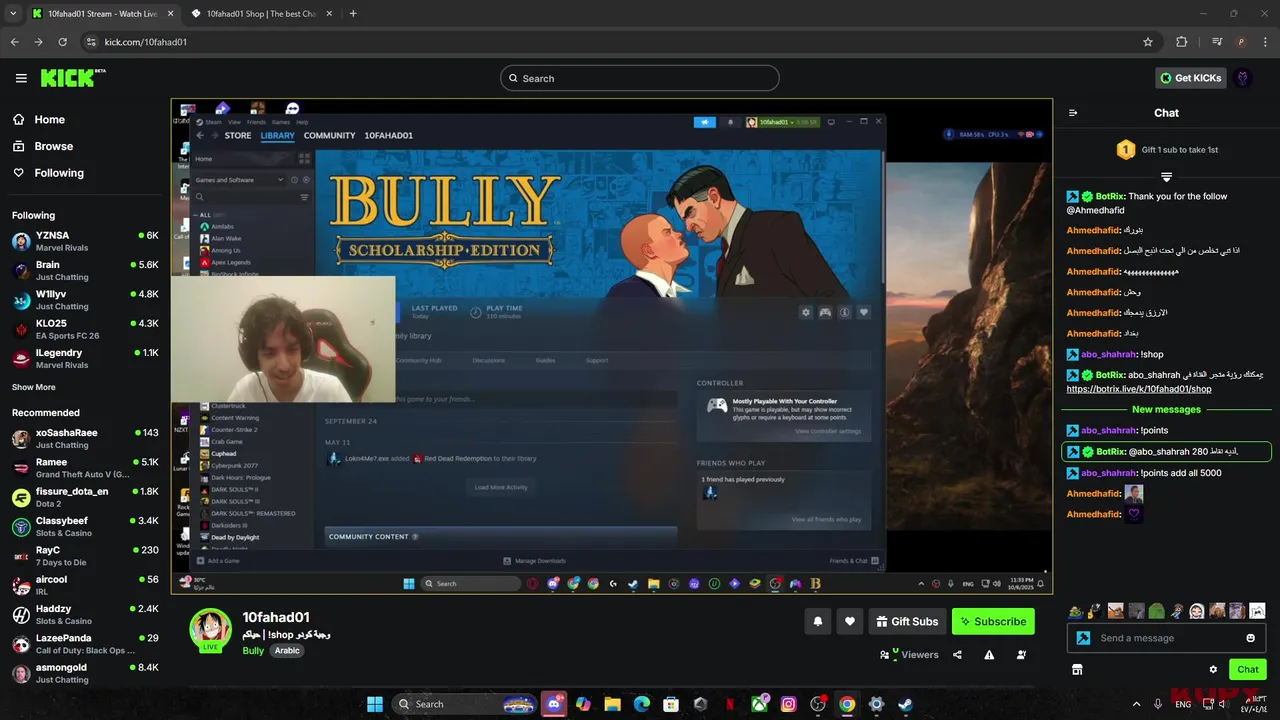Open YZNSA channel in Following list
This screenshot has width=1280, height=720.
point(85,241)
